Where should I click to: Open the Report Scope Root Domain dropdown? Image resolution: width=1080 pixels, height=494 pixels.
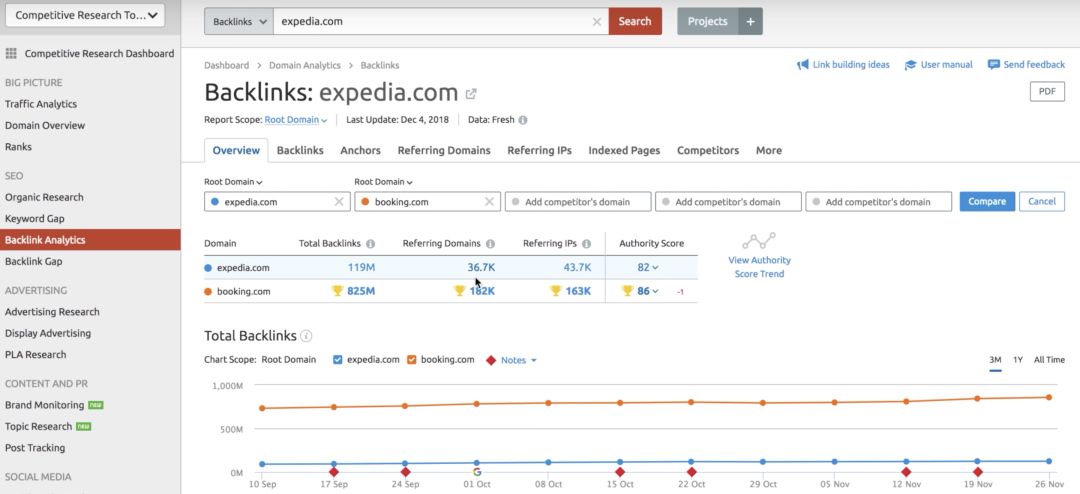click(x=296, y=120)
